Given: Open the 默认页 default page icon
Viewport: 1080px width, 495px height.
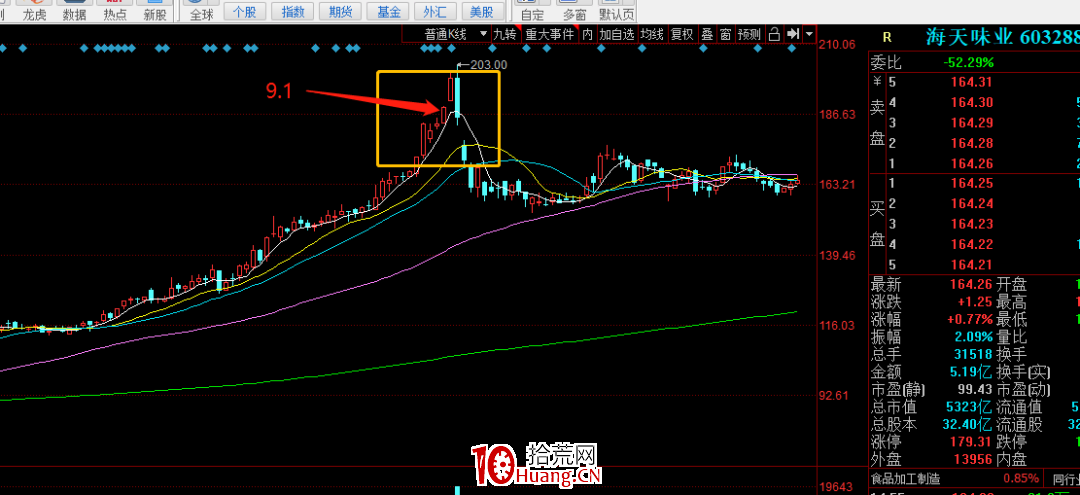Looking at the screenshot, I should (x=616, y=10).
